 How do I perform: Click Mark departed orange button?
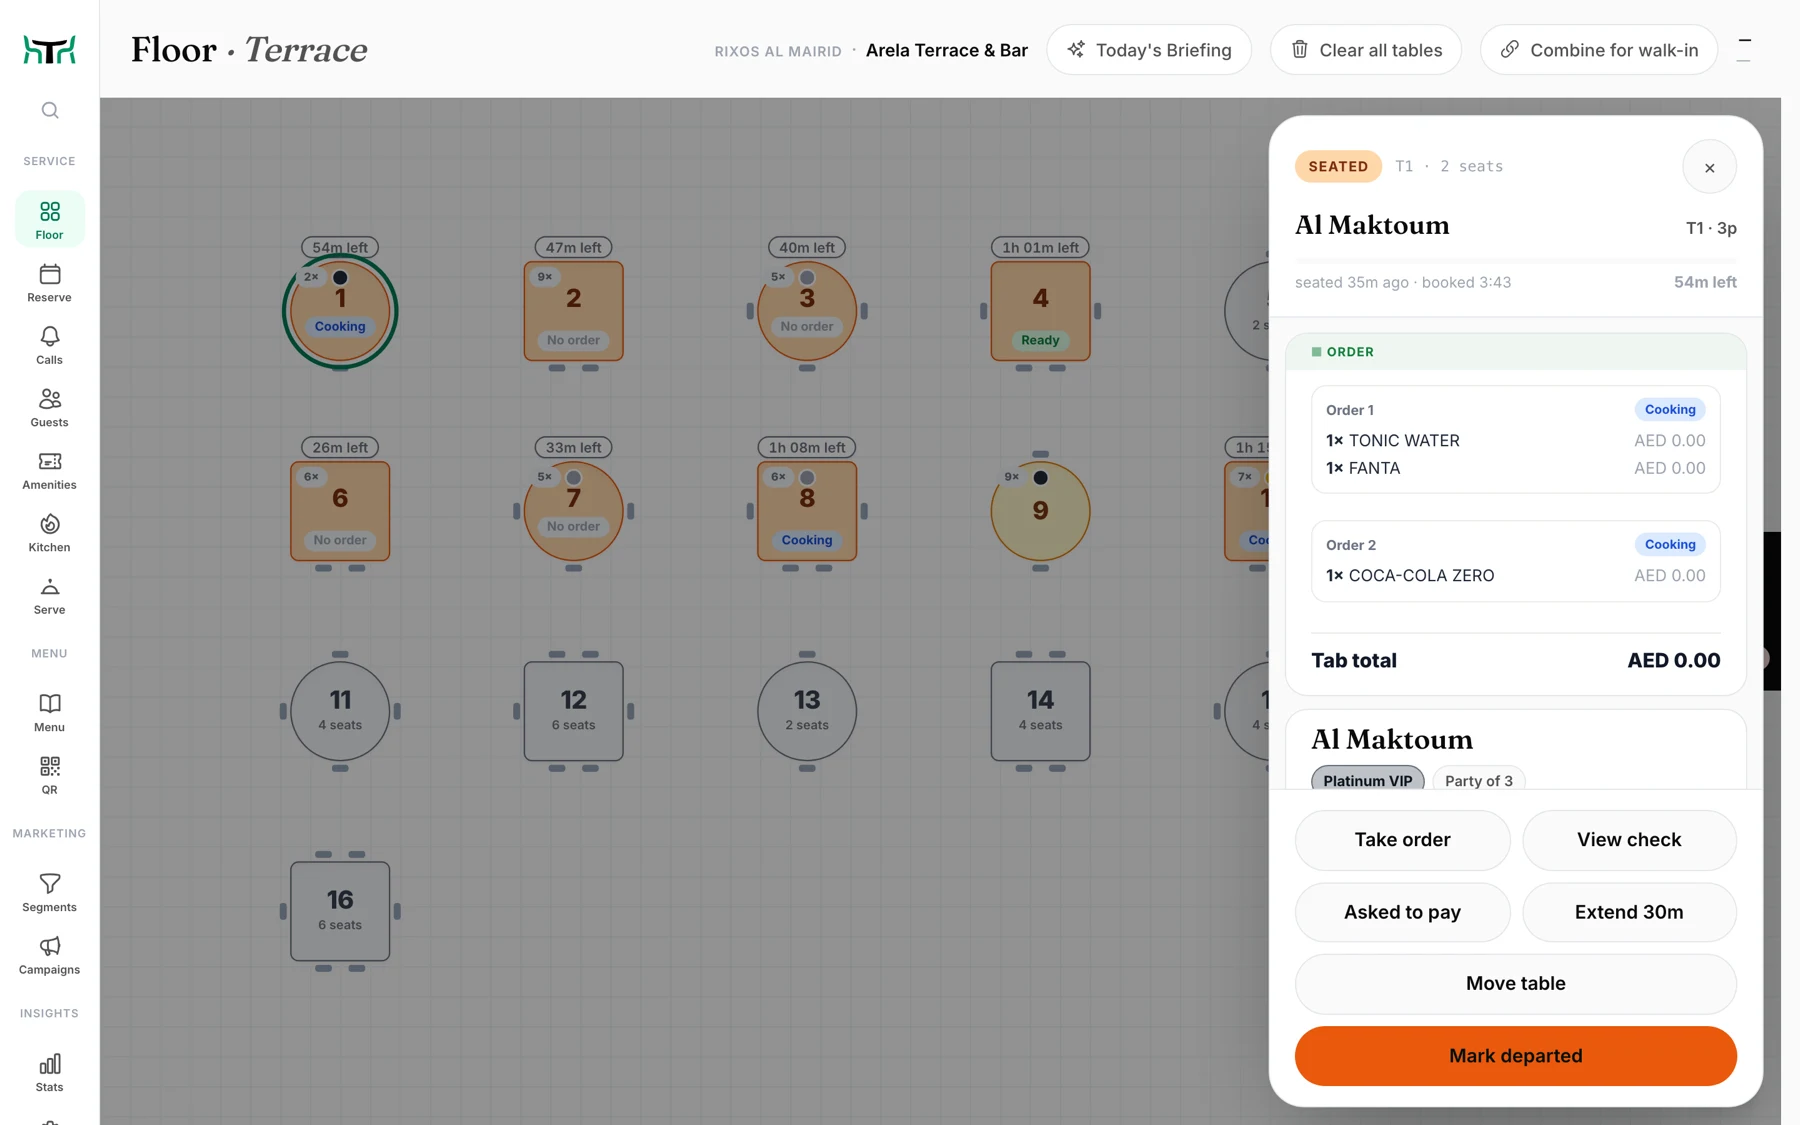1515,1056
